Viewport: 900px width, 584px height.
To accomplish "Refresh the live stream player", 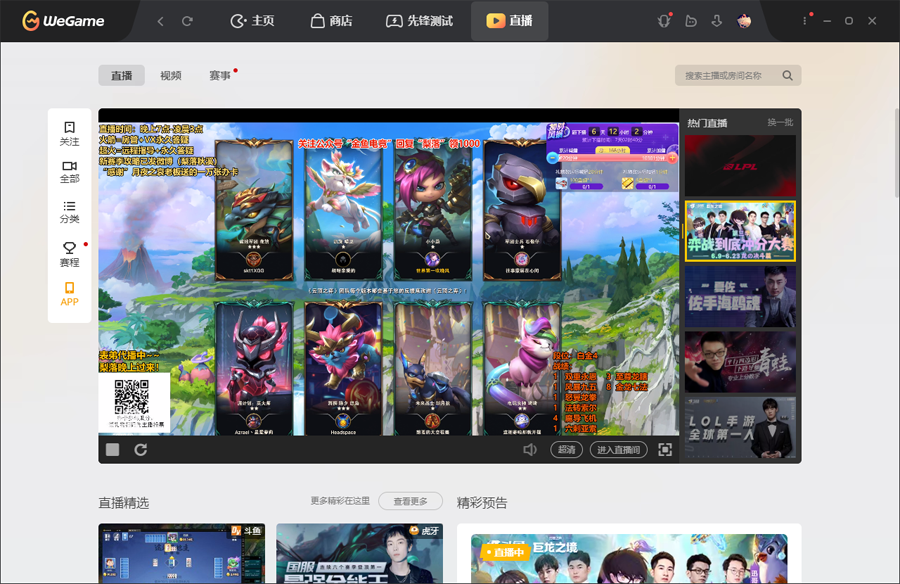I will click(139, 450).
